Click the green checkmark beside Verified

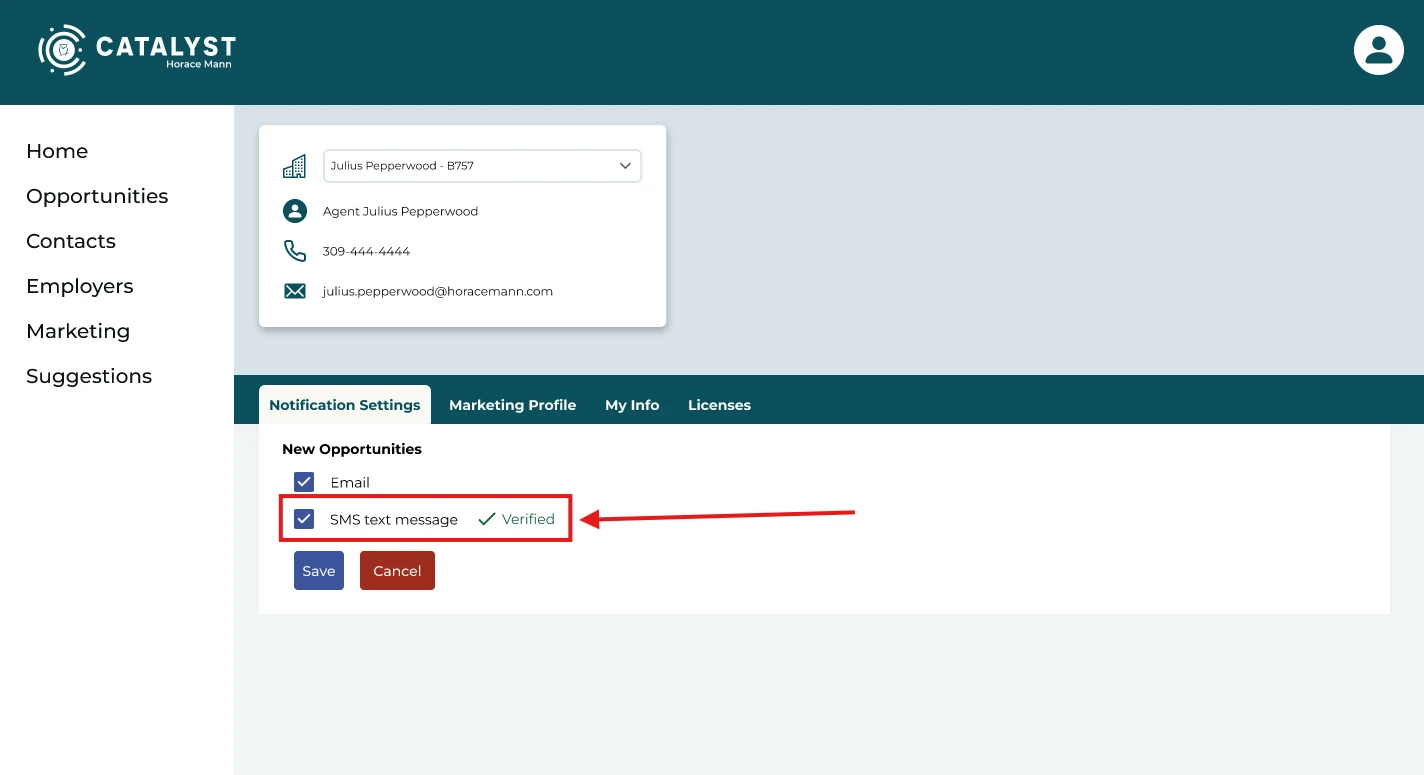487,518
